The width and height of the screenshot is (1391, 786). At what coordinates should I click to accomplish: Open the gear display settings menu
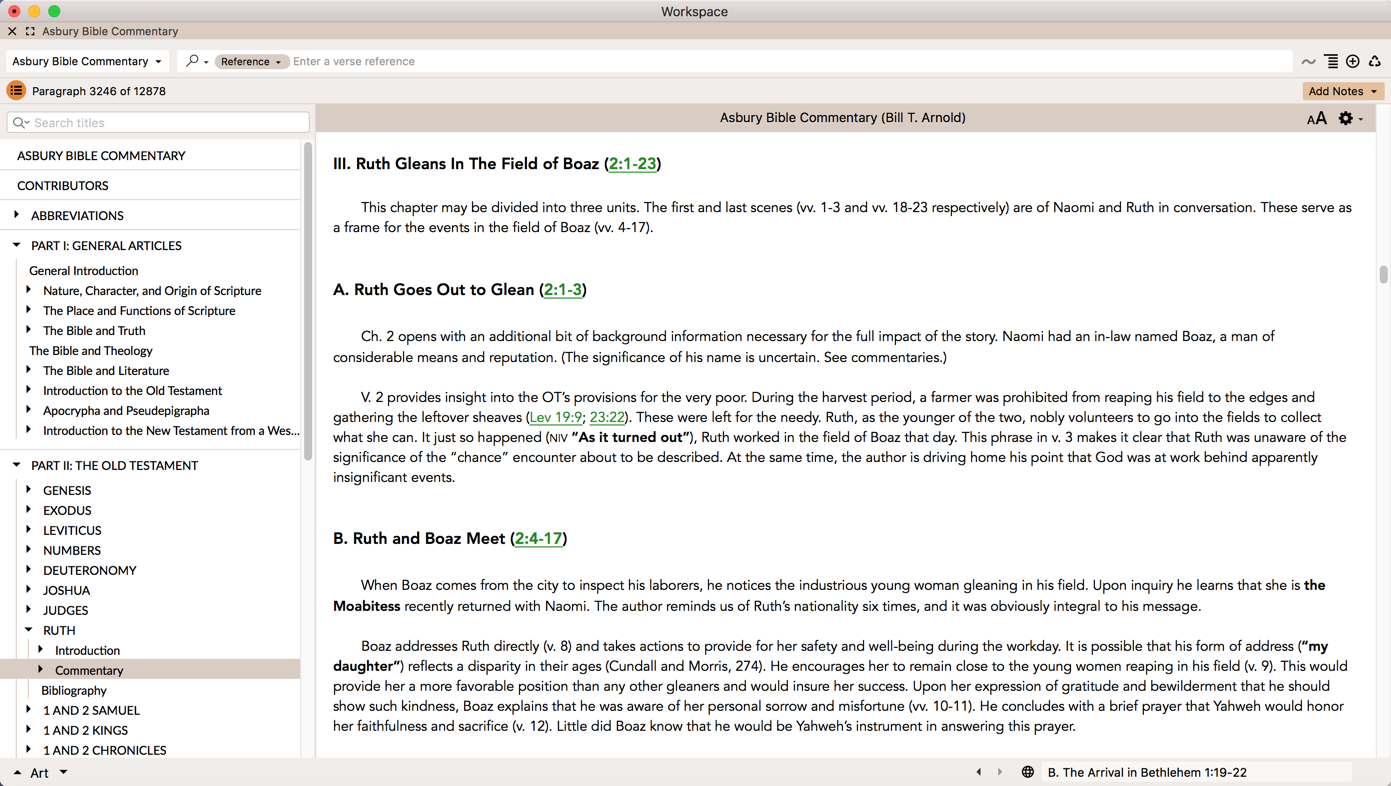pyautogui.click(x=1350, y=119)
